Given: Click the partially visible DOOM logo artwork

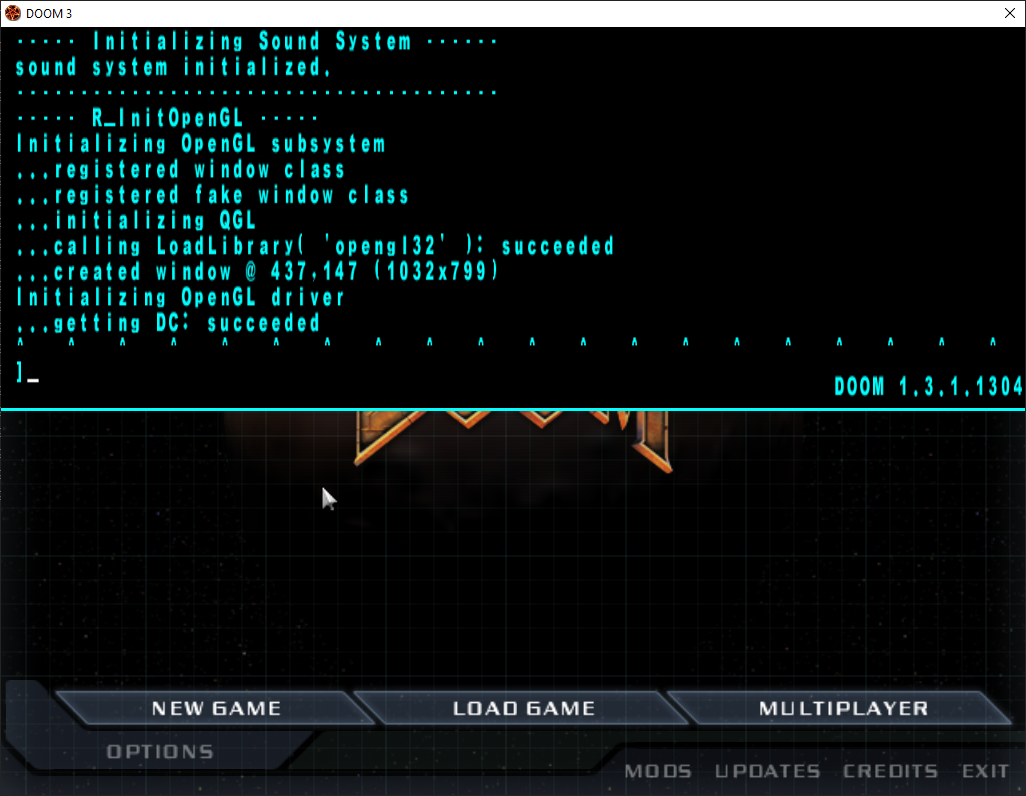Looking at the screenshot, I should coord(512,435).
